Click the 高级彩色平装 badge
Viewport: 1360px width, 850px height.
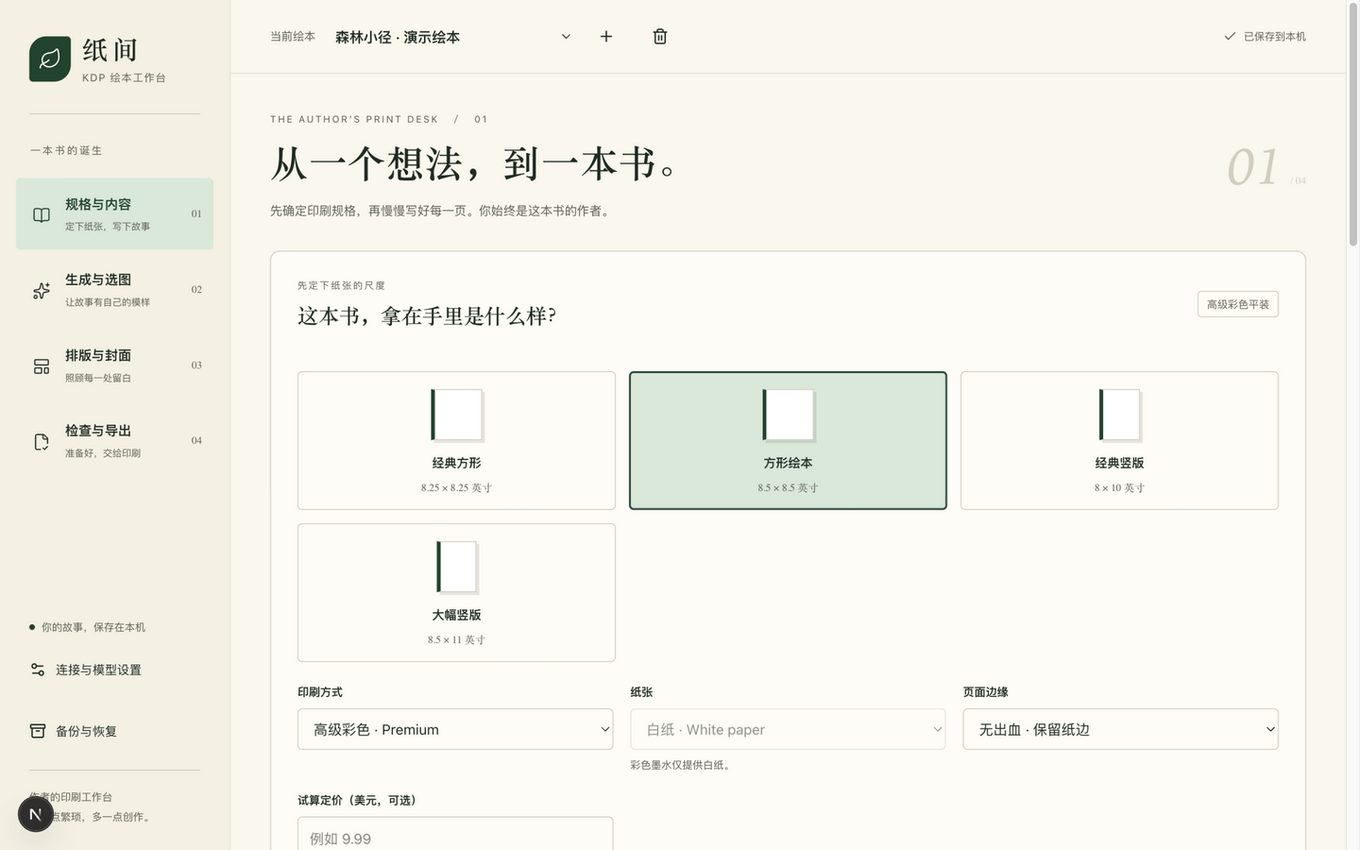[1238, 304]
